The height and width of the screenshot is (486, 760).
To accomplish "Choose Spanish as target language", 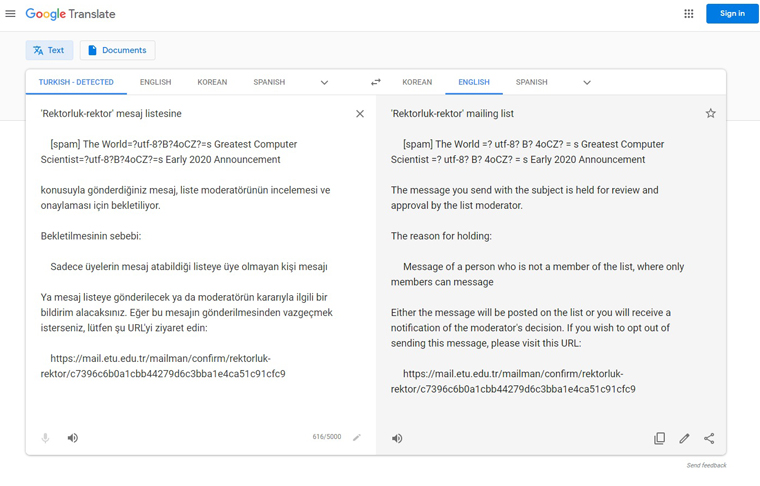I will tap(531, 82).
